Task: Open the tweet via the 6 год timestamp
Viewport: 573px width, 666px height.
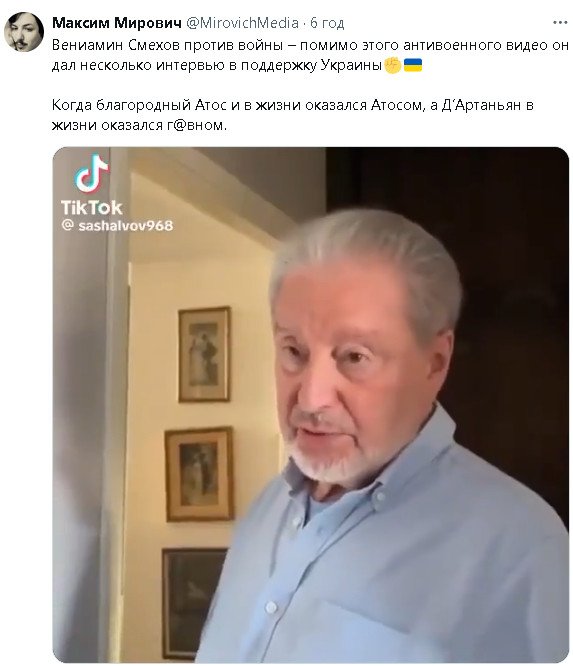Action: pyautogui.click(x=327, y=23)
